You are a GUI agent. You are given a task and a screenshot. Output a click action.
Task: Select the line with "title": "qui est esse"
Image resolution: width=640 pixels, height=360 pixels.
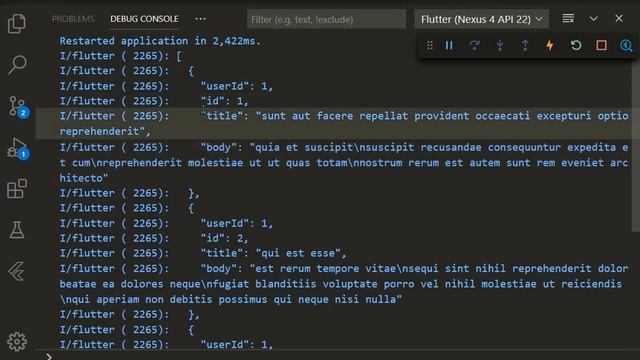click(203, 253)
